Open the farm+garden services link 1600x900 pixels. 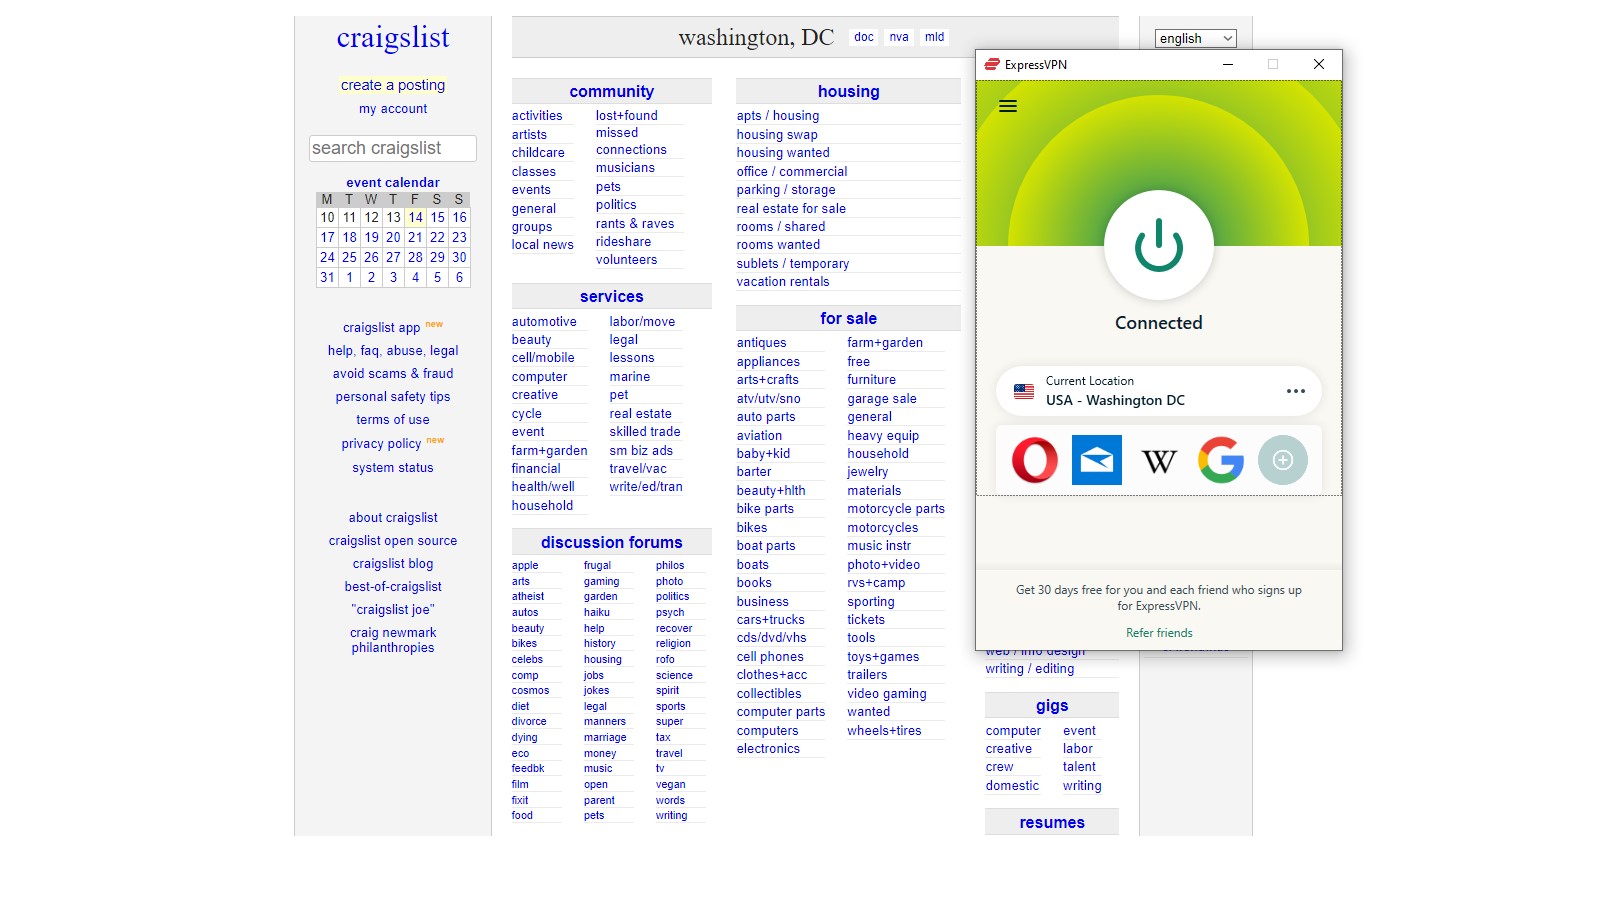click(550, 451)
